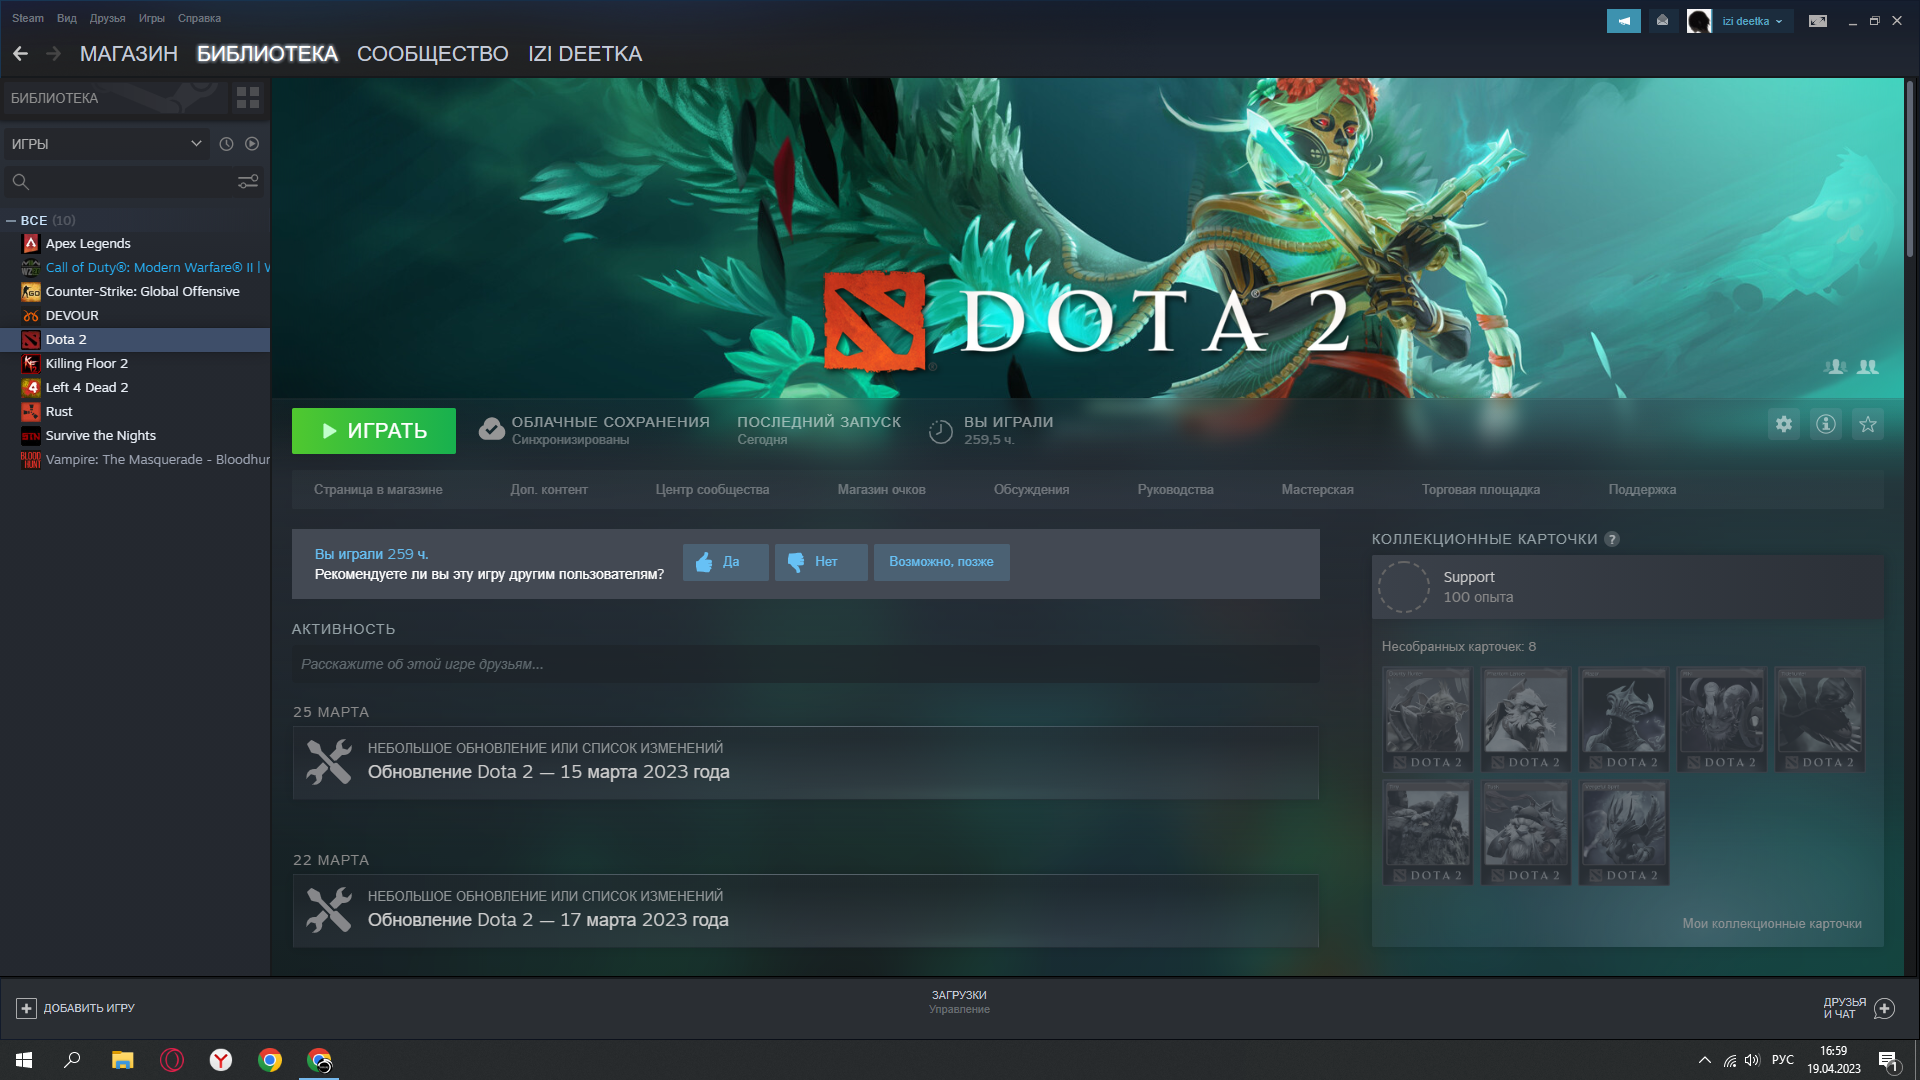This screenshot has width=1920, height=1080.
Task: Select СООБЩЕСТВО navigation tab
Action: click(433, 54)
